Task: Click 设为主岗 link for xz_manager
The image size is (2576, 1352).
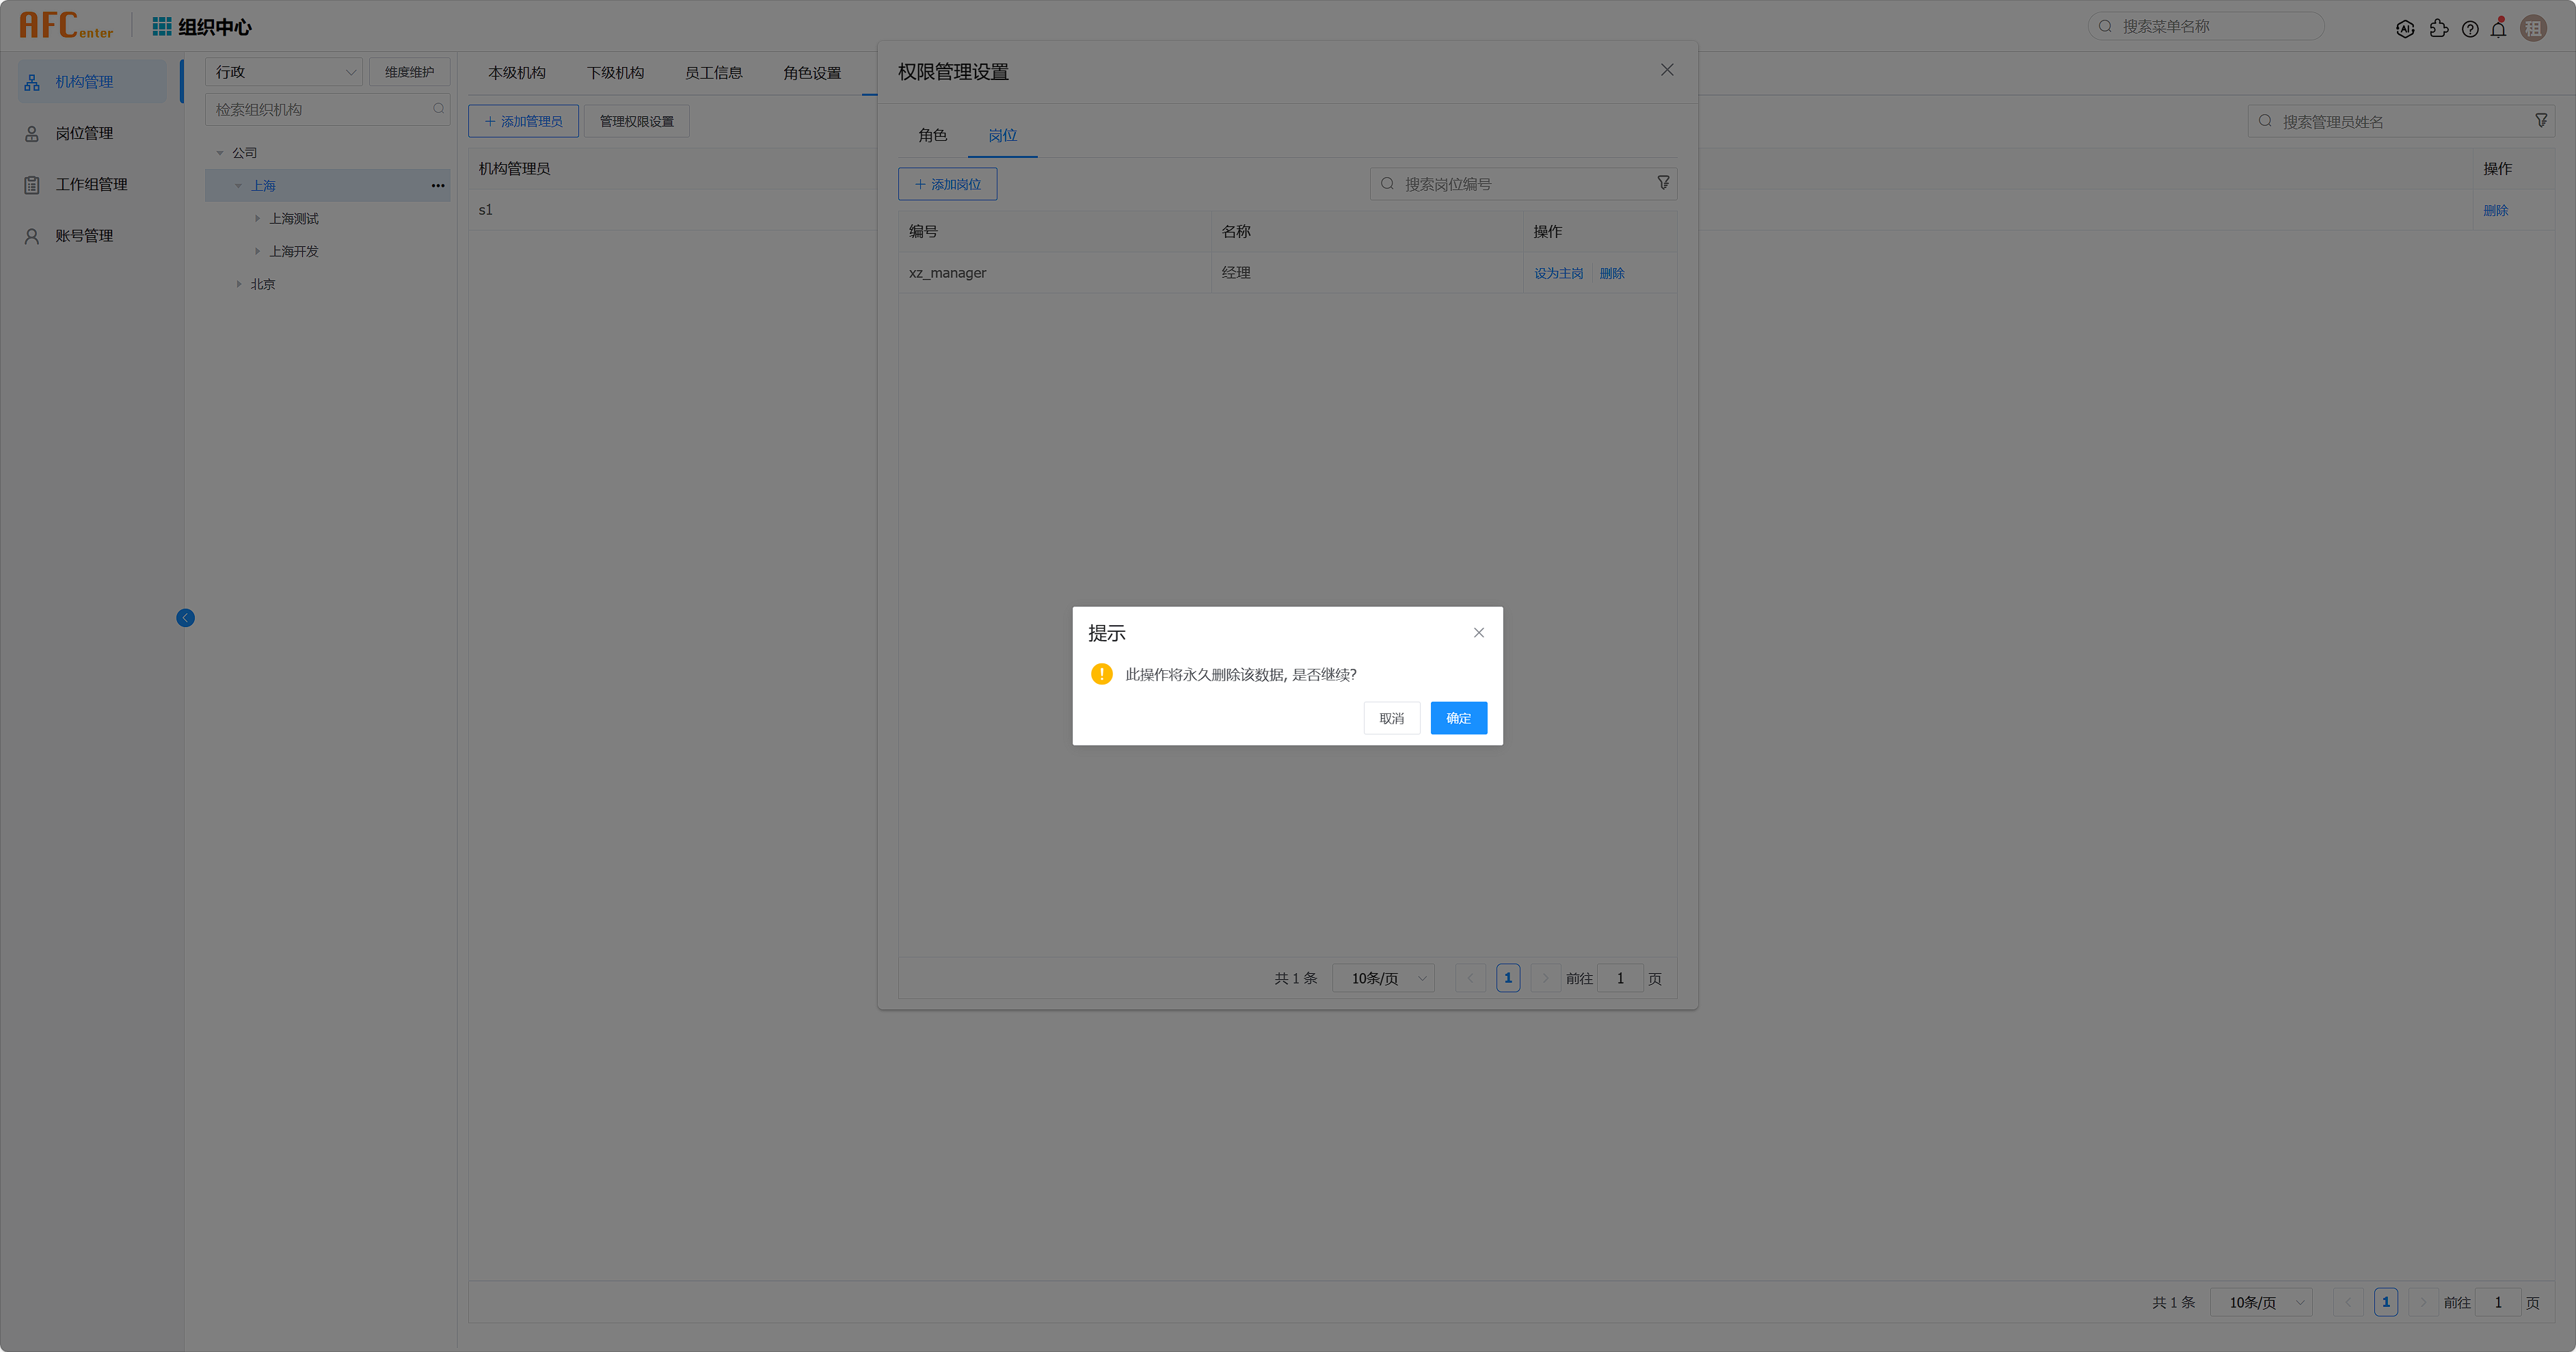Action: coord(1558,273)
